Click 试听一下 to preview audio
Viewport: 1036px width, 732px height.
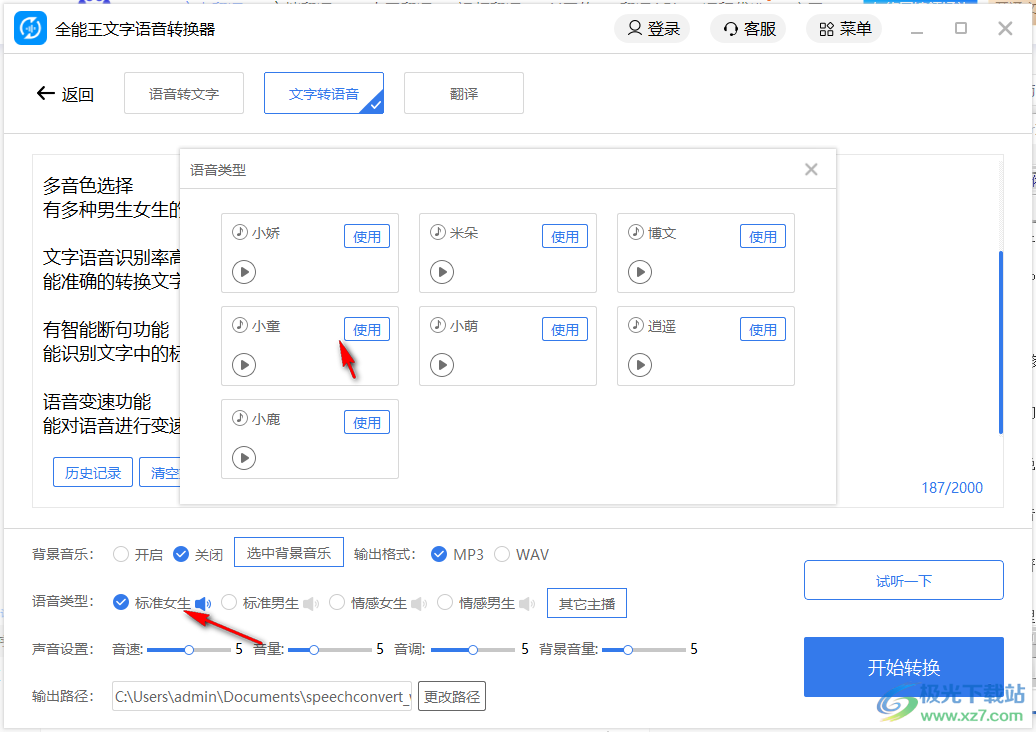click(x=903, y=579)
